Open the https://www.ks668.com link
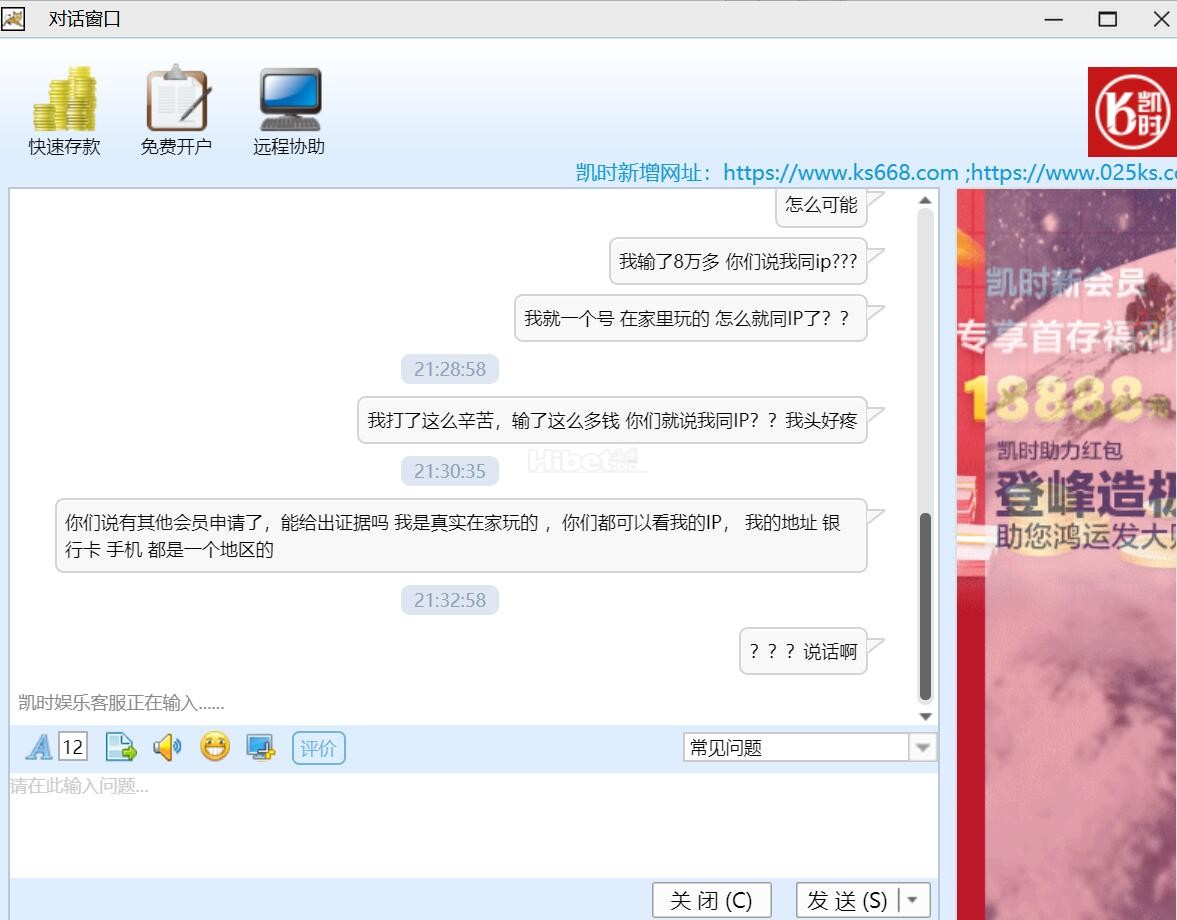 pos(840,173)
